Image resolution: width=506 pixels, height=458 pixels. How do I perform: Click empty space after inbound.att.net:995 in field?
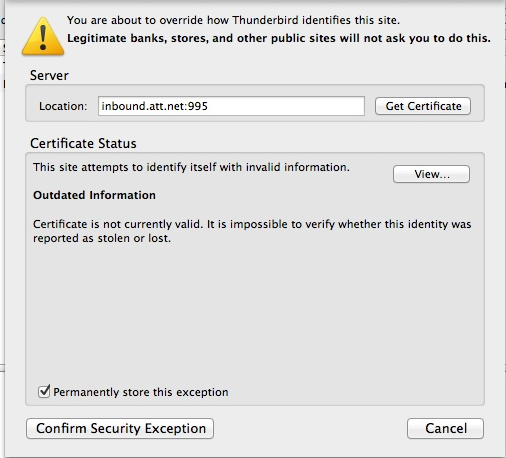[287, 106]
